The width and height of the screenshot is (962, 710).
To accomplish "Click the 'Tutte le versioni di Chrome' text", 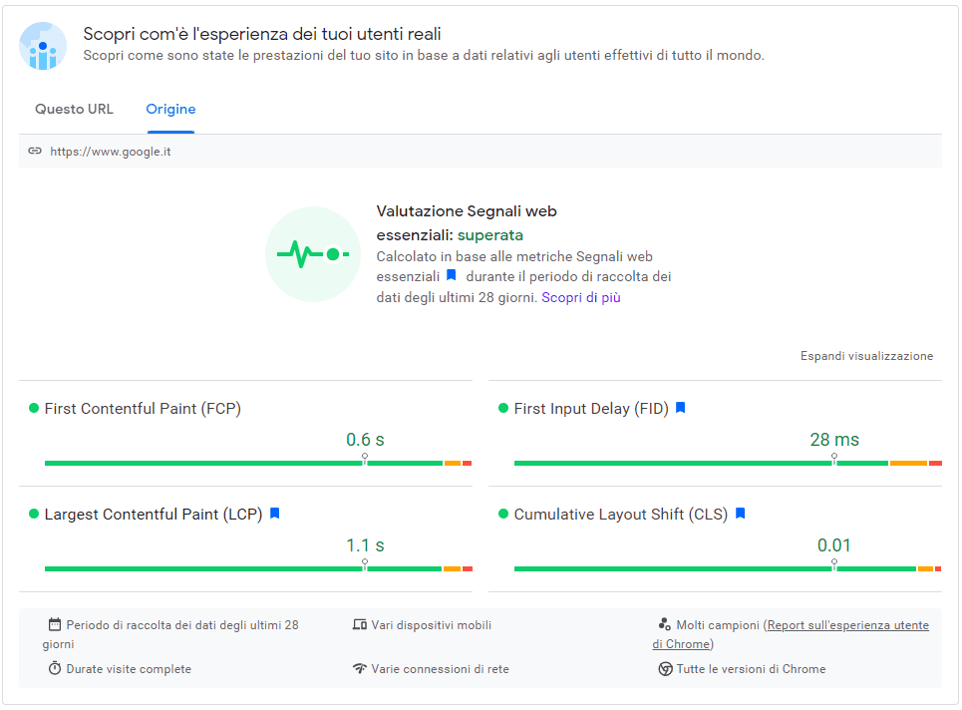I will [751, 669].
